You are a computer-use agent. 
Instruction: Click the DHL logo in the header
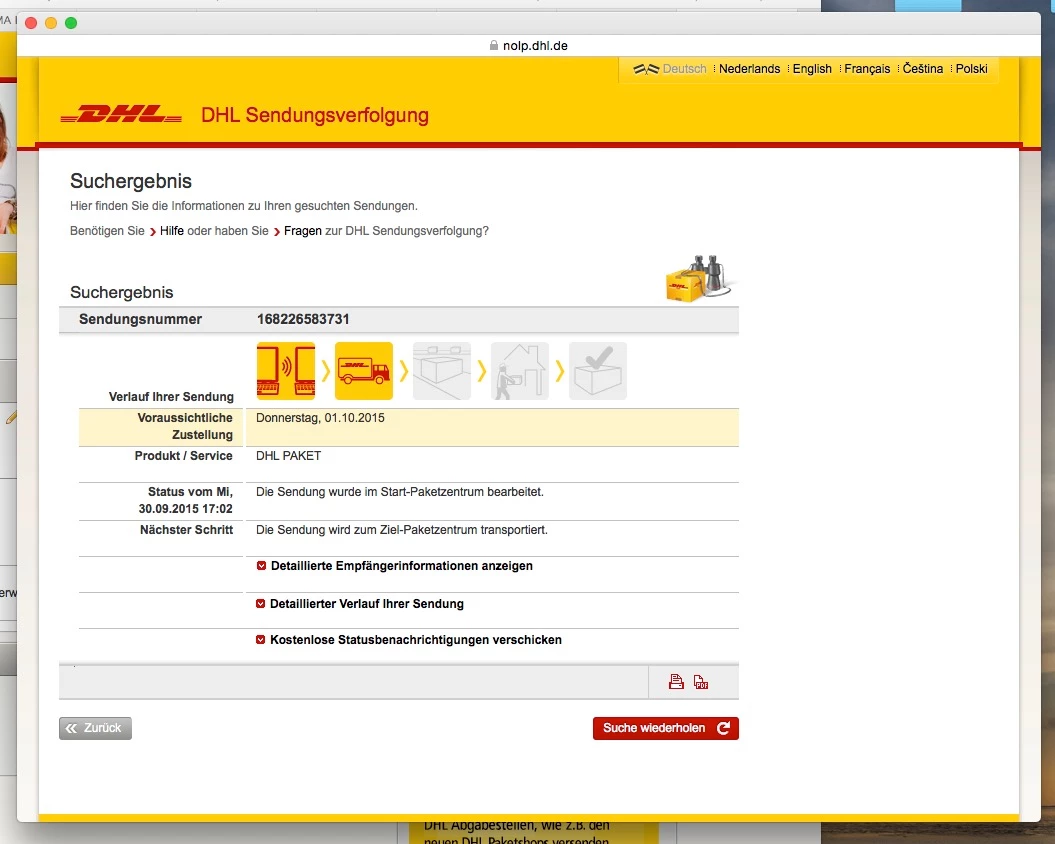121,114
